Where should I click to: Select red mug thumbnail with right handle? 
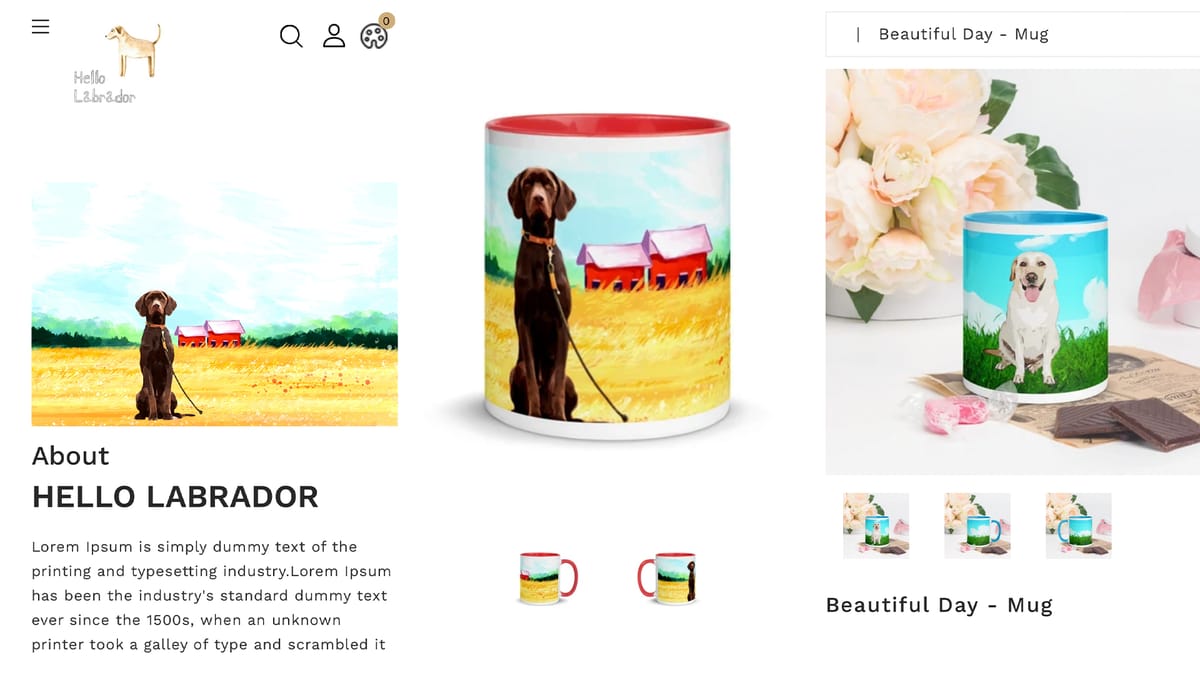click(548, 578)
